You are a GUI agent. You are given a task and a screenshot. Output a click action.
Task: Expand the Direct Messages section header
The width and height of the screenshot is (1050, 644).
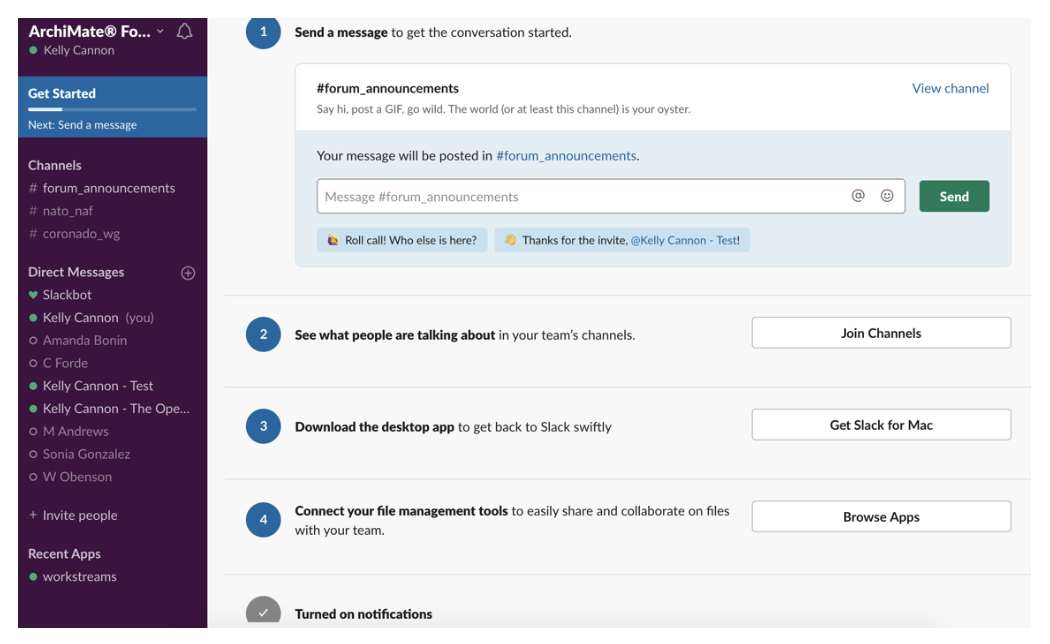coord(75,272)
